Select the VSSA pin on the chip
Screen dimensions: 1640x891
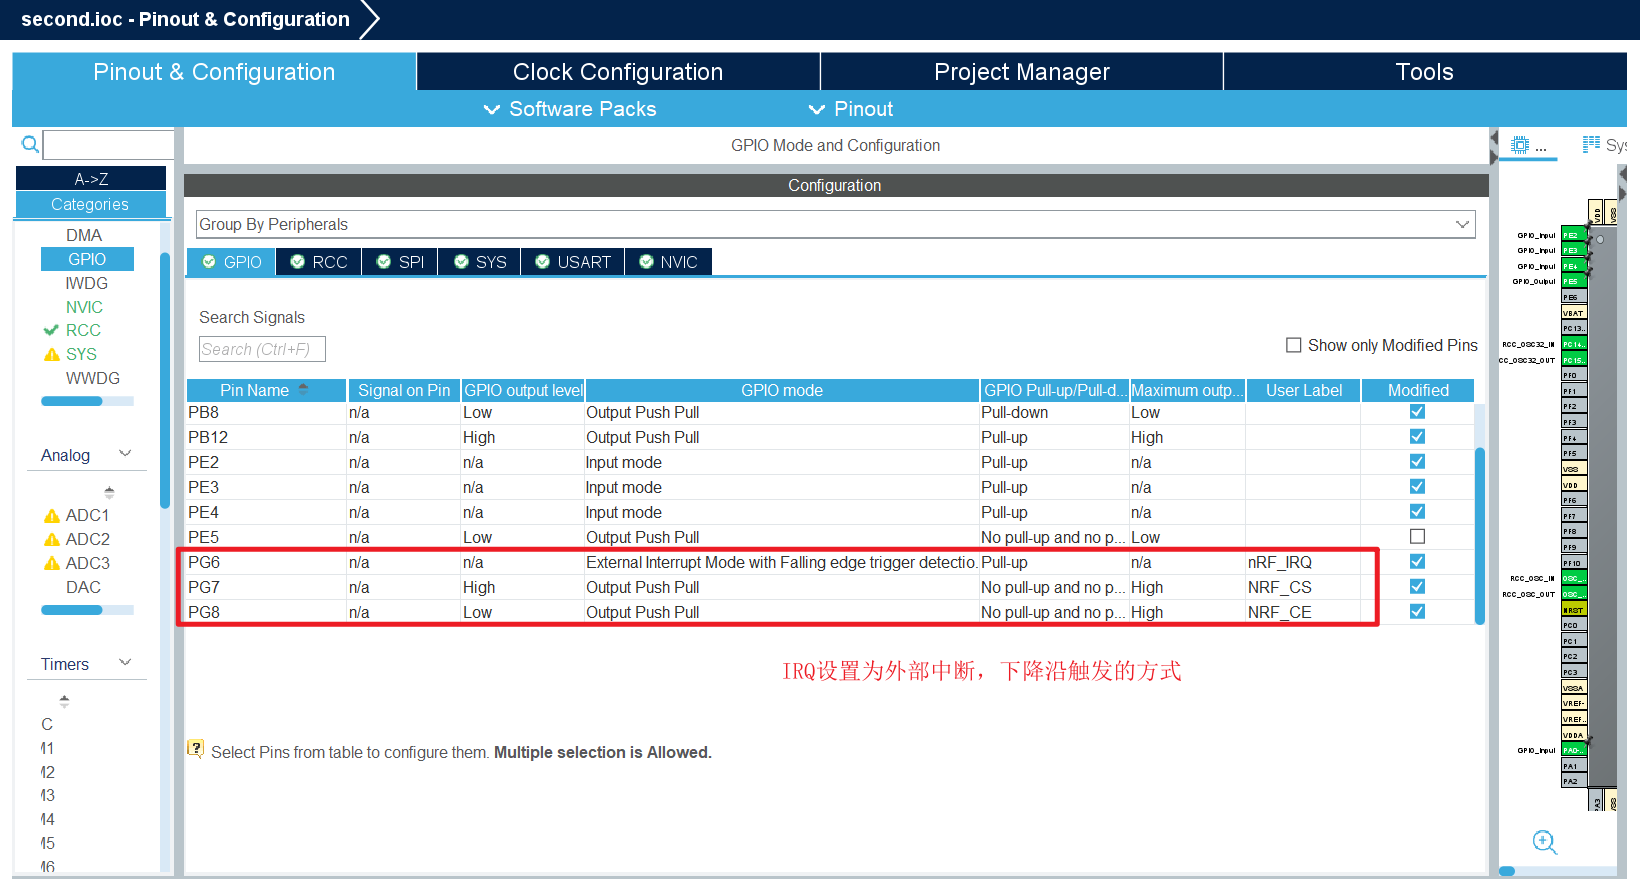point(1573,688)
